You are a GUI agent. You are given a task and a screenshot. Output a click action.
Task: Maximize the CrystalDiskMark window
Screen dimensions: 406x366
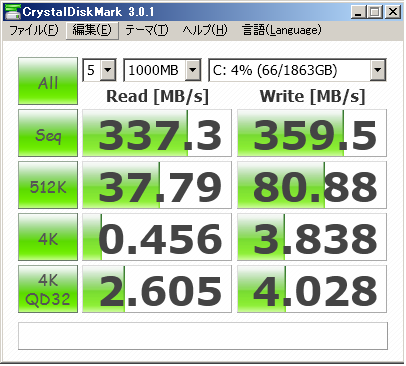pos(375,12)
